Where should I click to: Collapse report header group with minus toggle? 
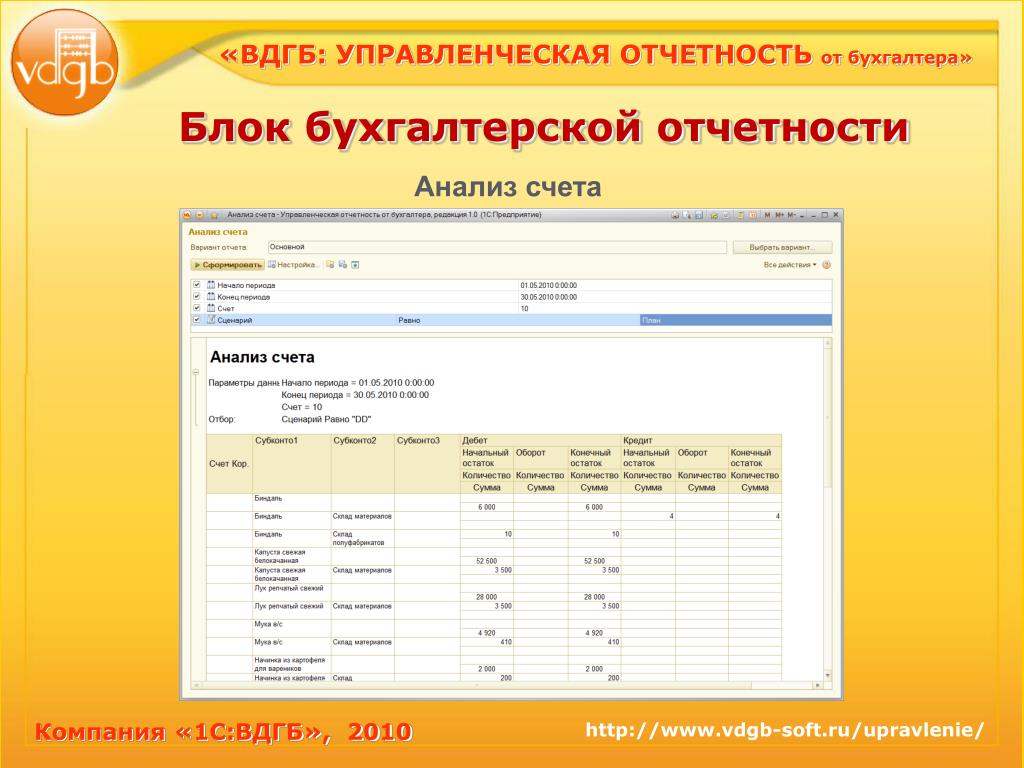[x=195, y=372]
